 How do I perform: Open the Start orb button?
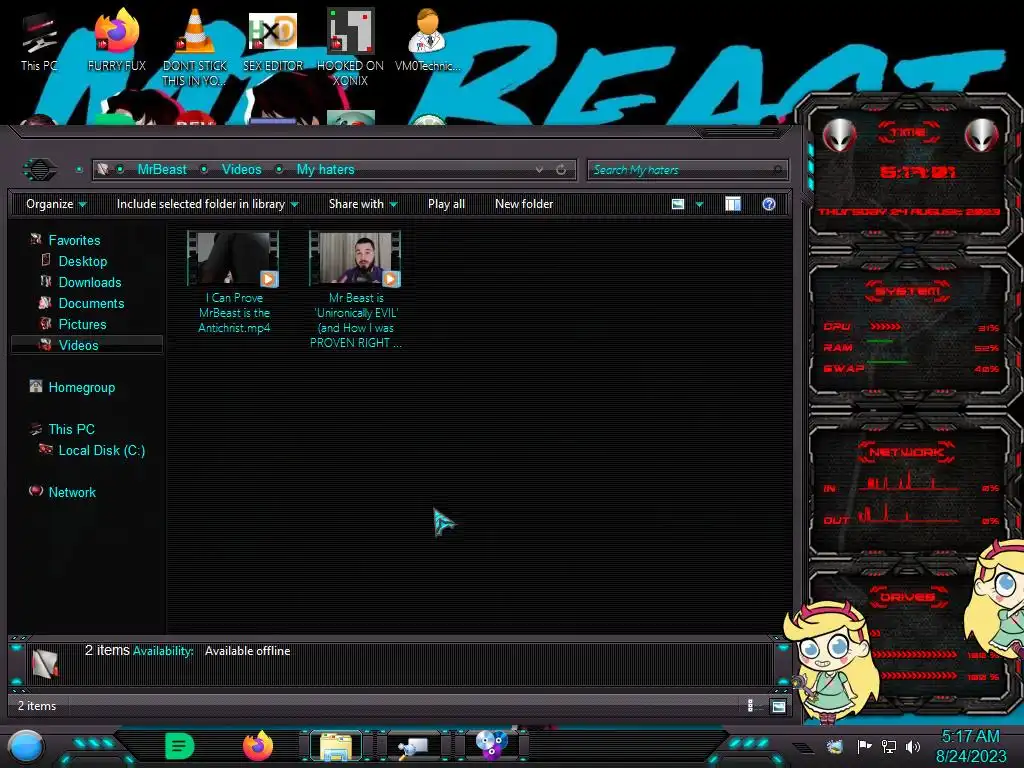tap(26, 746)
